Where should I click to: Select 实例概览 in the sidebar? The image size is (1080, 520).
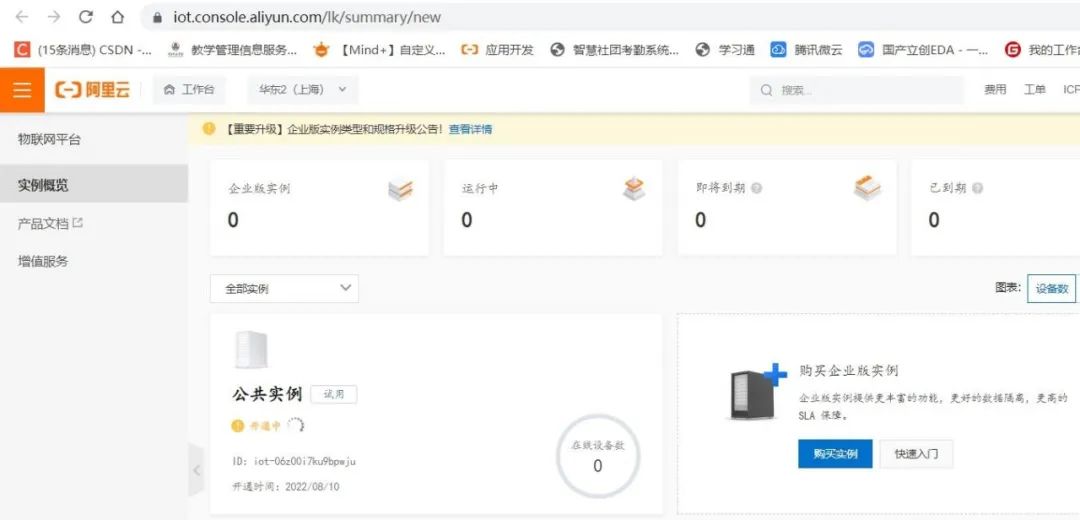(94, 185)
